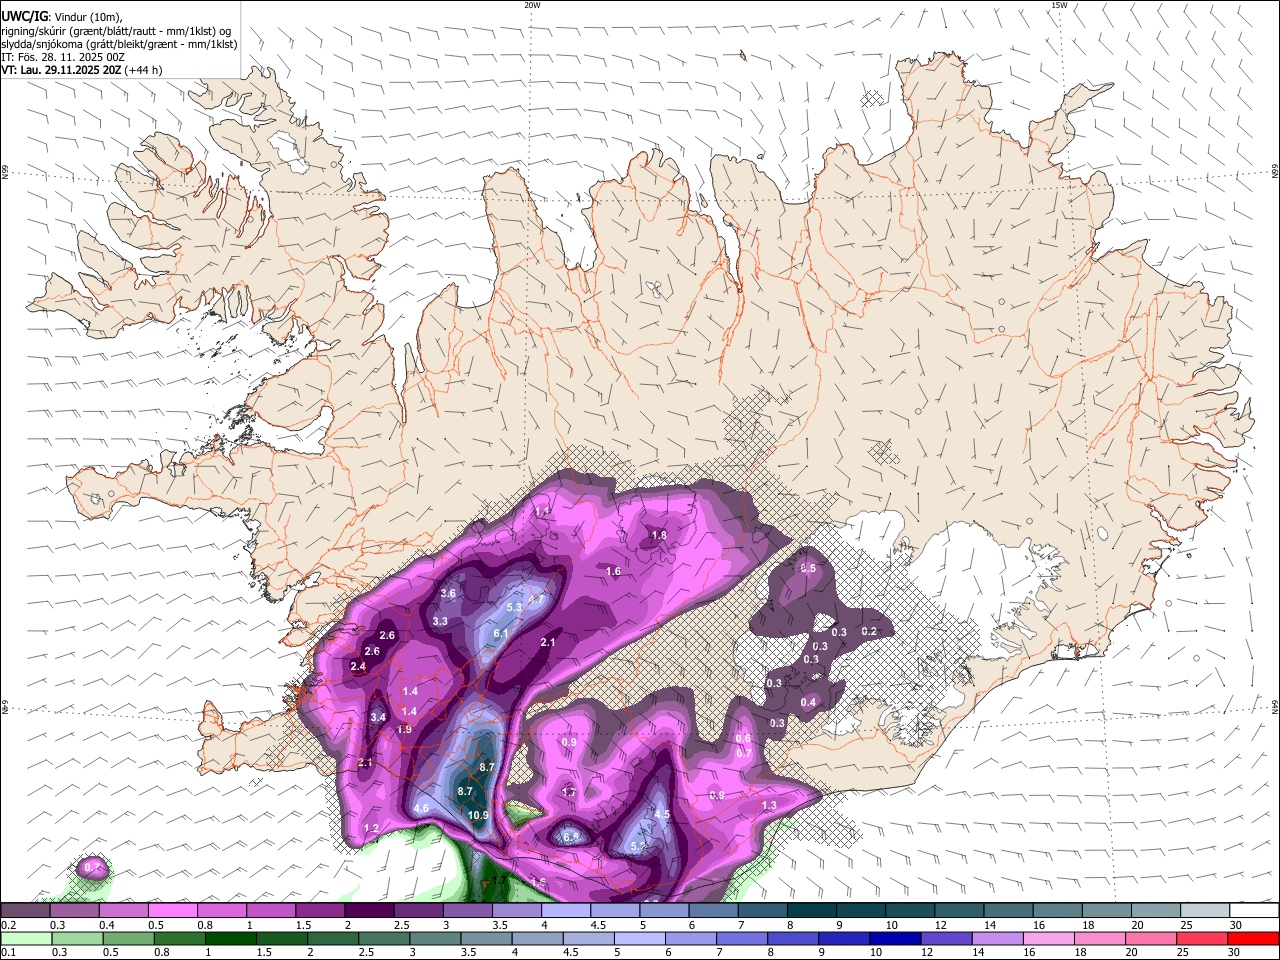
Task: Pick the medium green 0.5 swatch in the rain legend
Action: tap(128, 938)
